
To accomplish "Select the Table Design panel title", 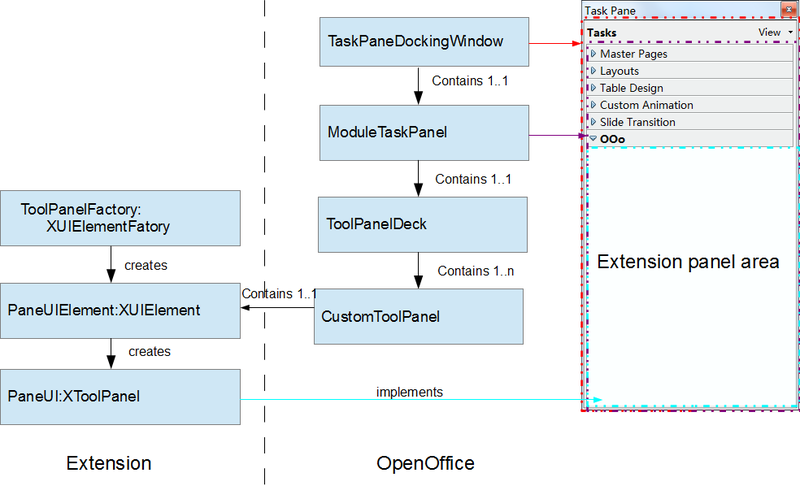I will pyautogui.click(x=632, y=88).
